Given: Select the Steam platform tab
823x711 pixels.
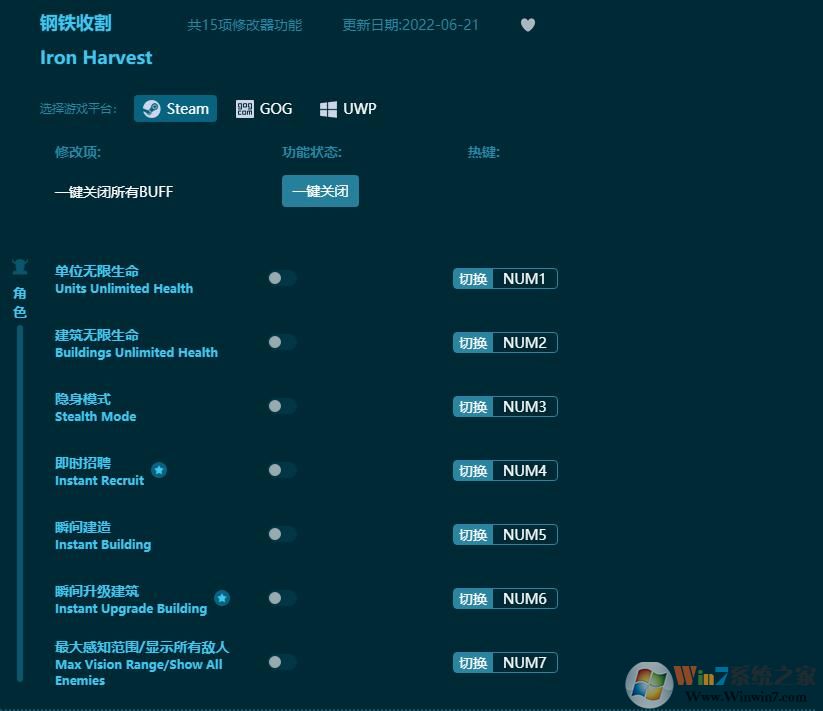Looking at the screenshot, I should pos(175,109).
